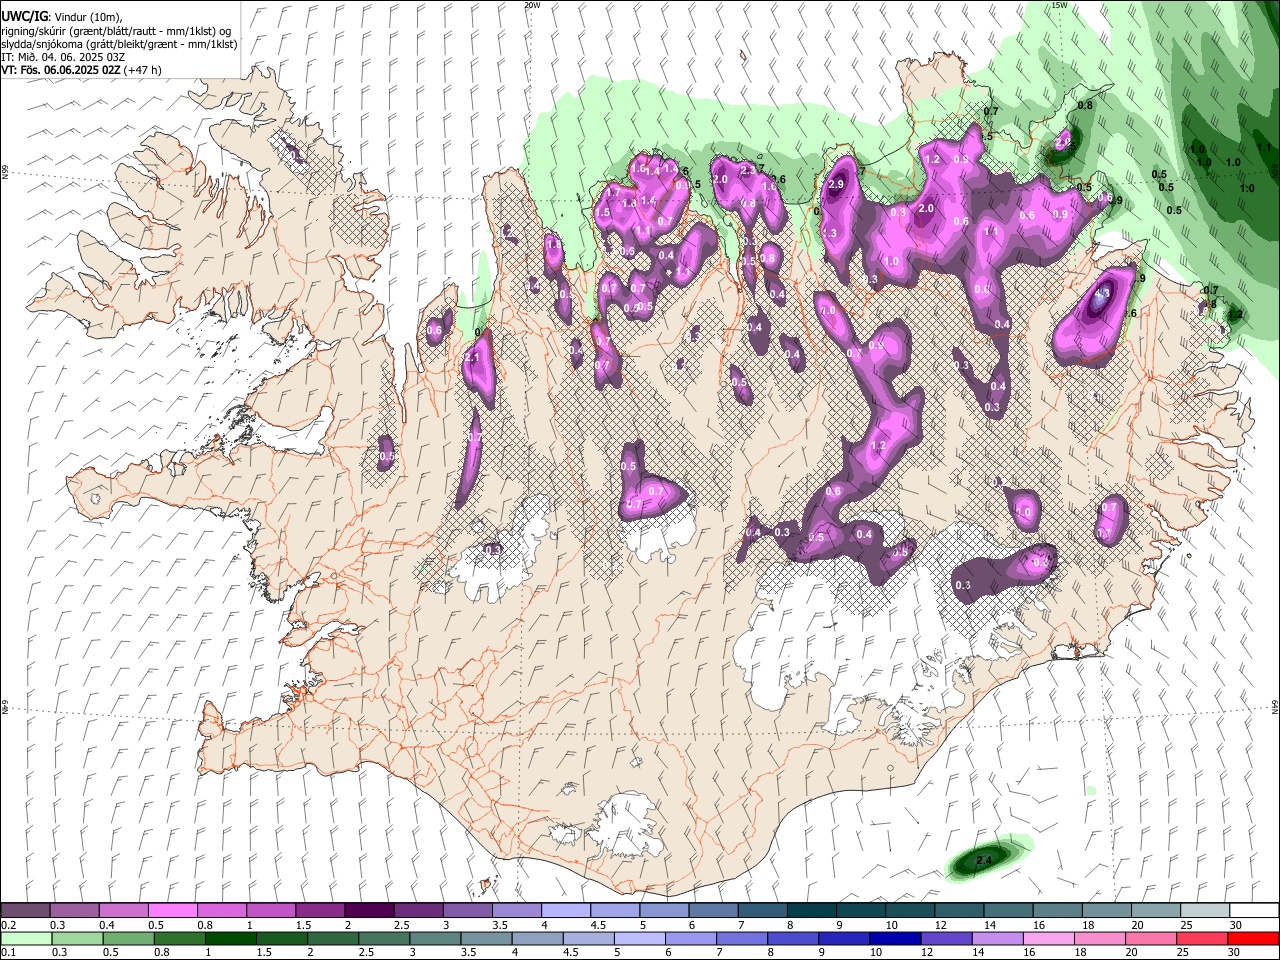1280x960 pixels.
Task: Click the '2.3' snowfall value on the north coast
Action: [x=747, y=171]
